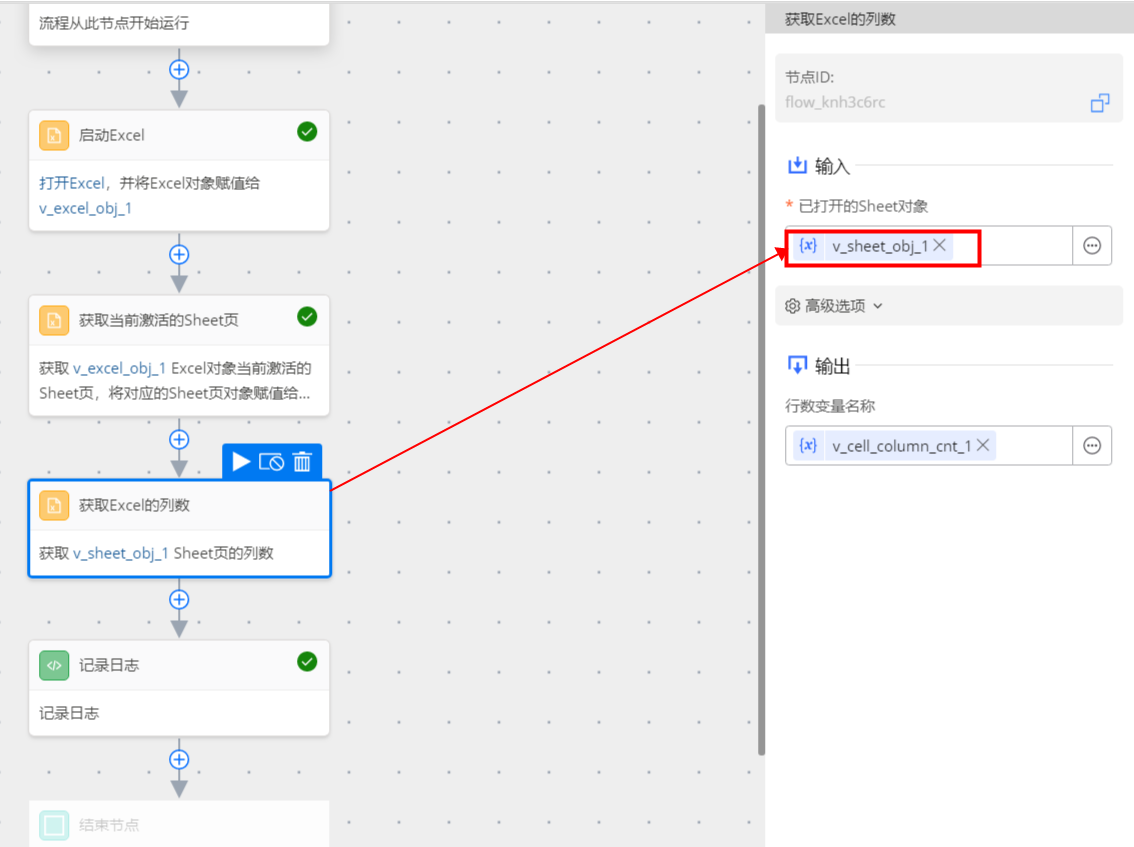The width and height of the screenshot is (1134, 847).
Task: Click the {x} icon in Sheet object field
Action: coord(808,246)
